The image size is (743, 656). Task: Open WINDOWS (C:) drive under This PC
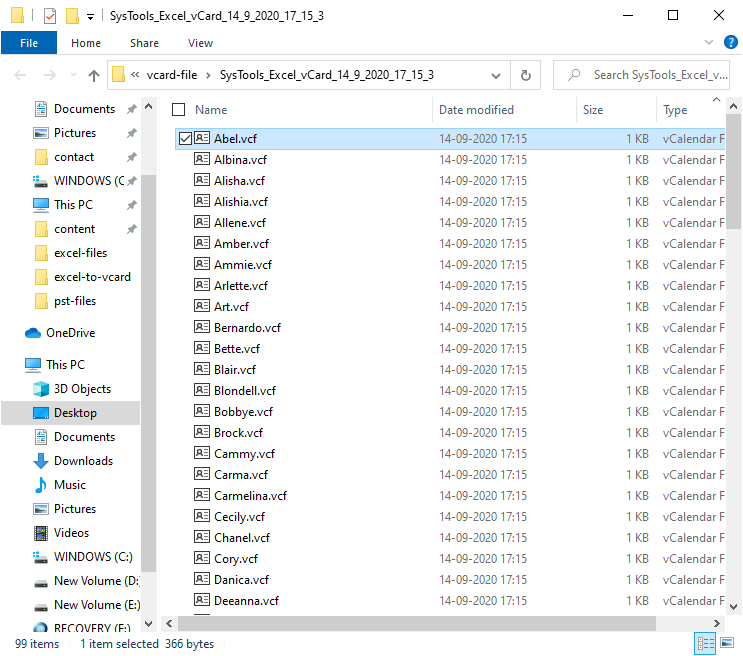click(x=93, y=556)
